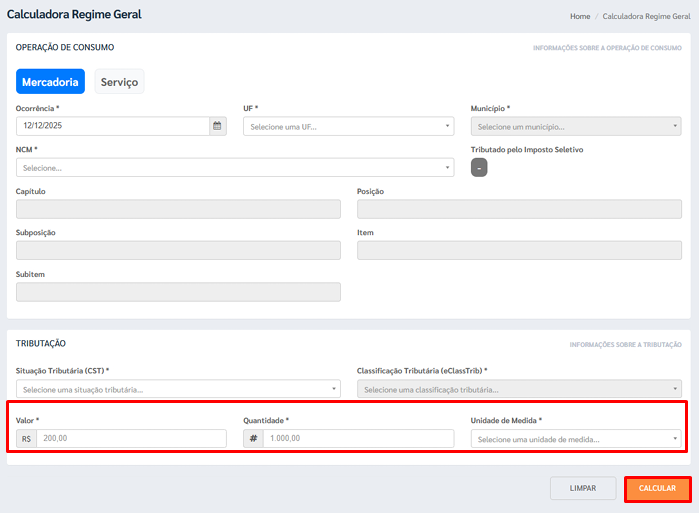Viewport: 699px width, 513px height.
Task: Open the Situação Tributária (CST) dropdown
Action: click(178, 389)
